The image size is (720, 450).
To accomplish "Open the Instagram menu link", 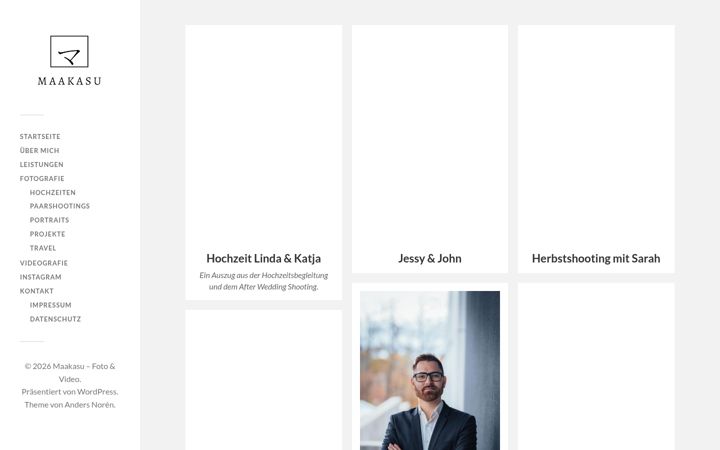I will click(x=40, y=277).
